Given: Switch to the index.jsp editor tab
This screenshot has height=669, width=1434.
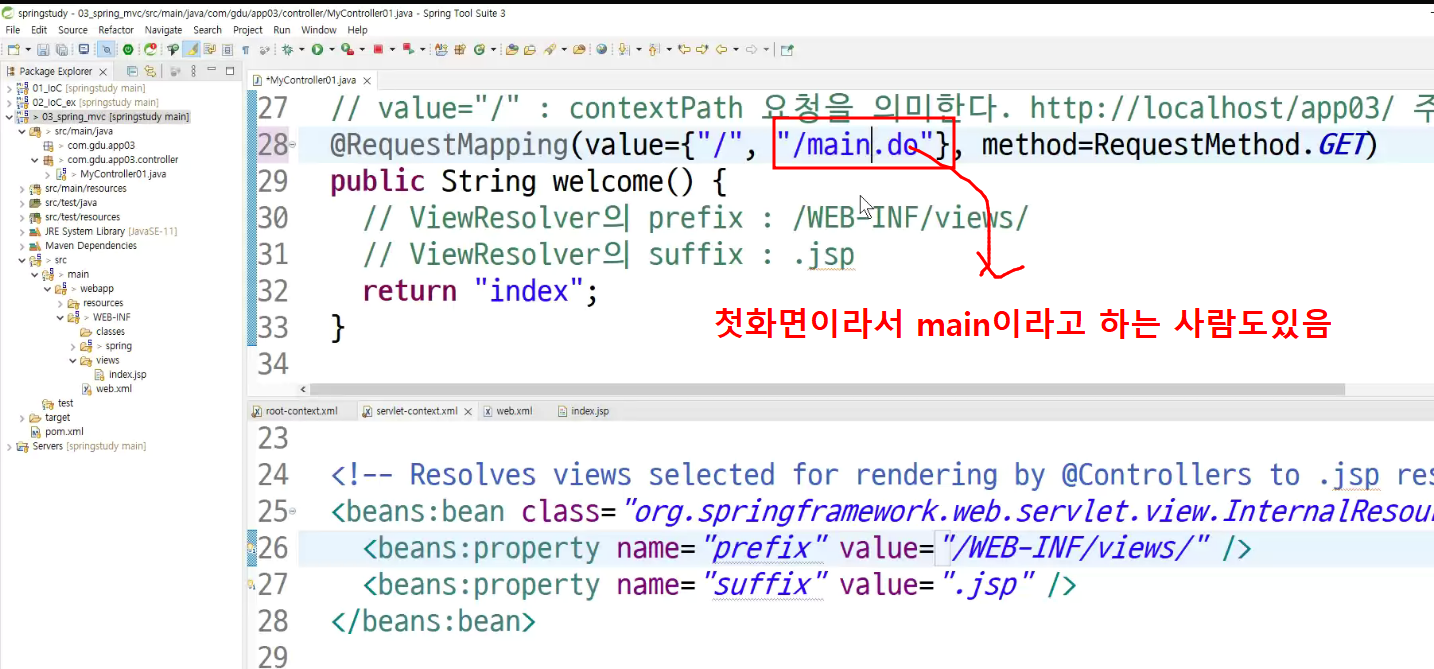Looking at the screenshot, I should pyautogui.click(x=589, y=411).
